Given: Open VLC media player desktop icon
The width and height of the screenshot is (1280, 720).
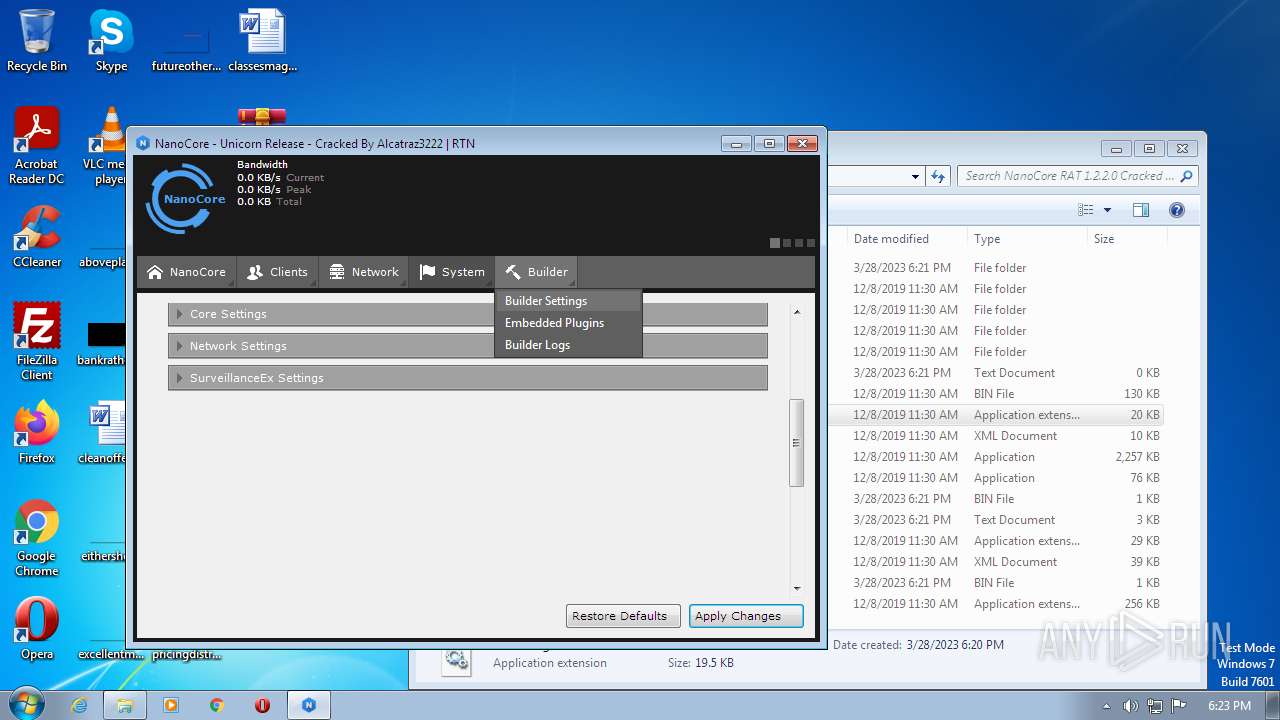Looking at the screenshot, I should click(108, 146).
